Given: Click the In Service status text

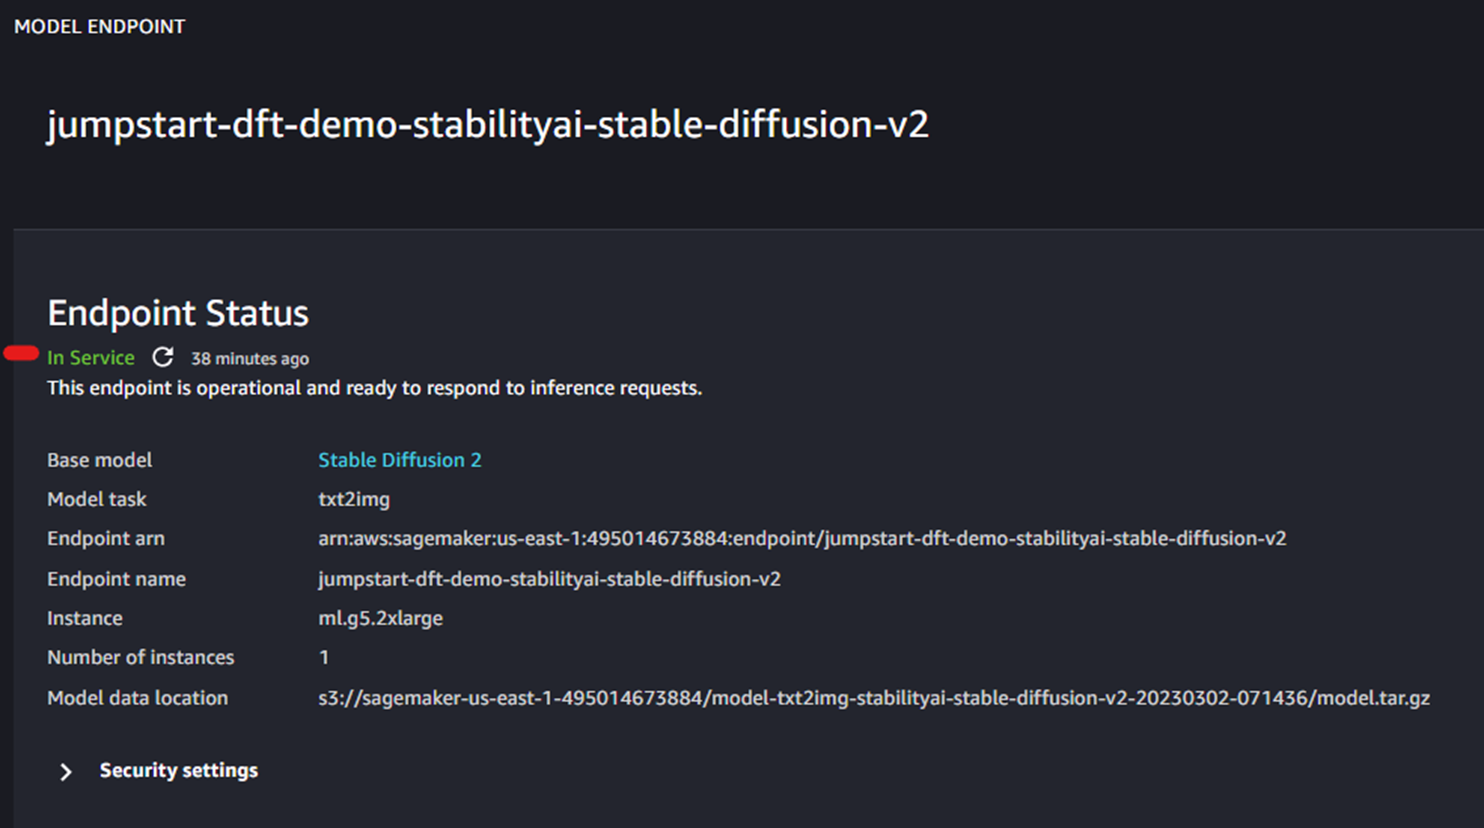Looking at the screenshot, I should click(x=91, y=358).
